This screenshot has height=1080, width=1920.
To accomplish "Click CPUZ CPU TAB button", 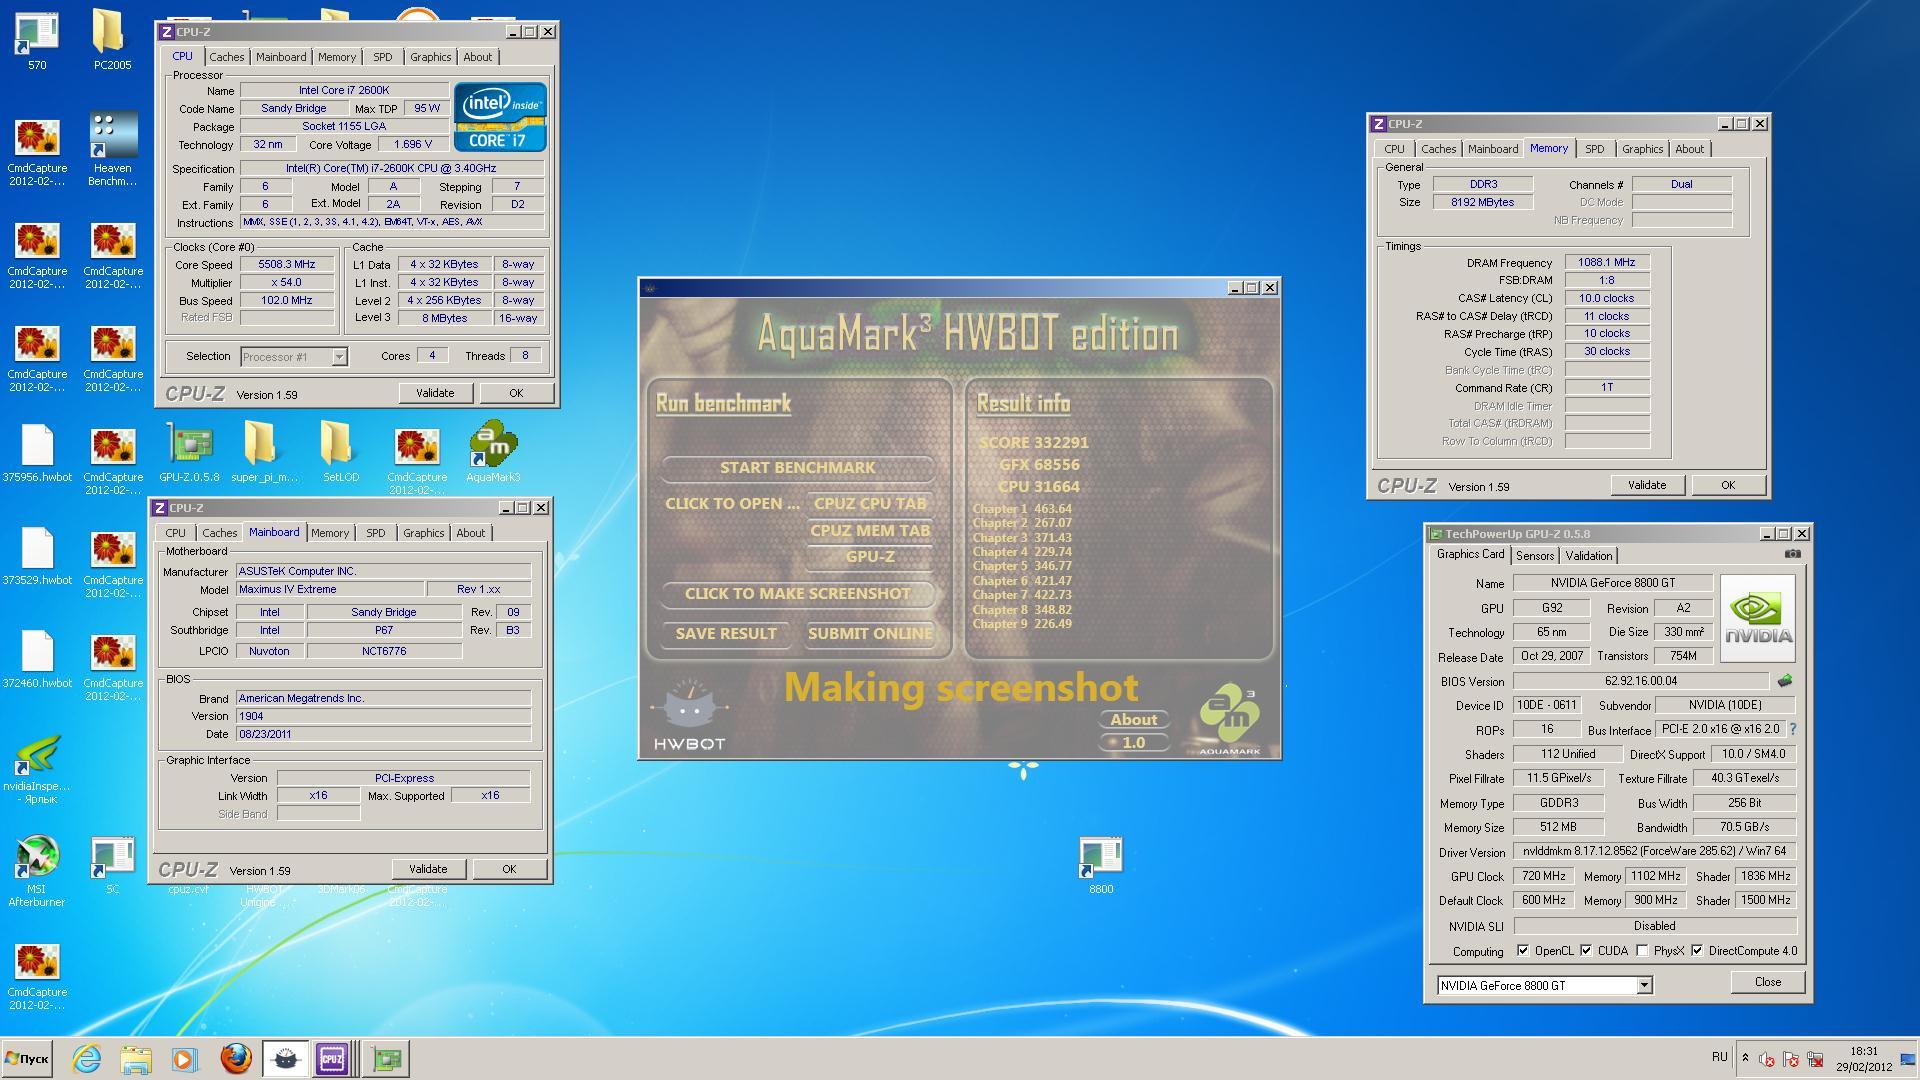I will (869, 503).
